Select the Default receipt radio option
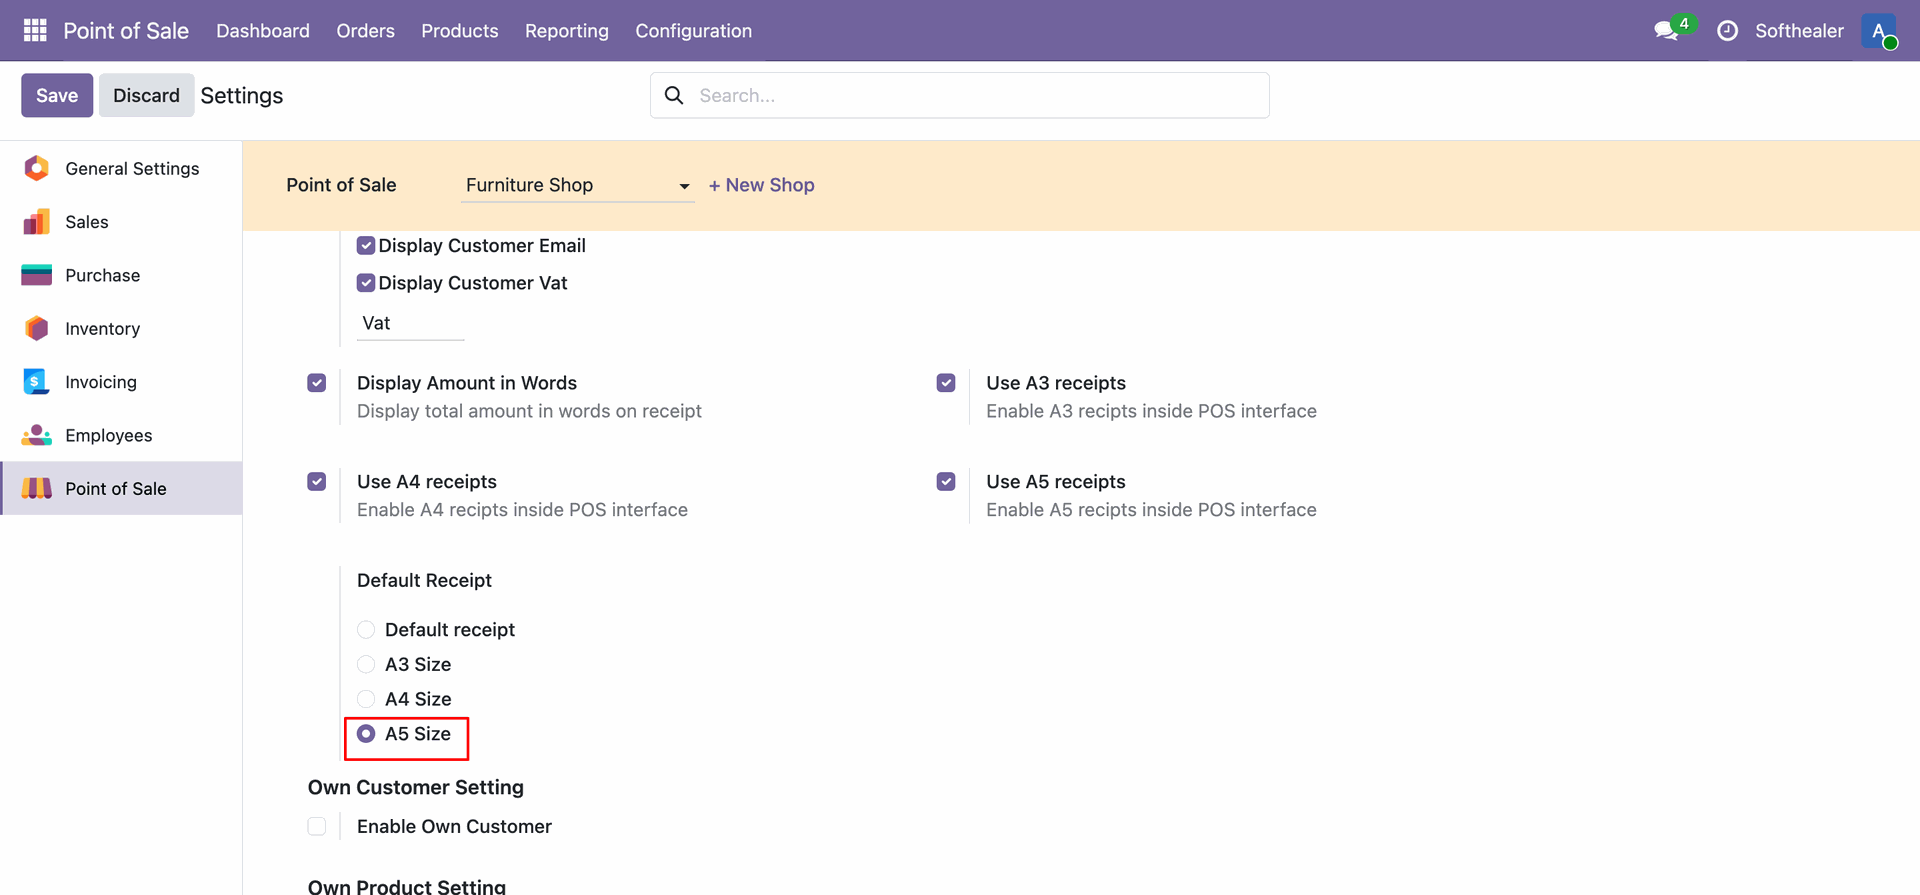 click(366, 629)
